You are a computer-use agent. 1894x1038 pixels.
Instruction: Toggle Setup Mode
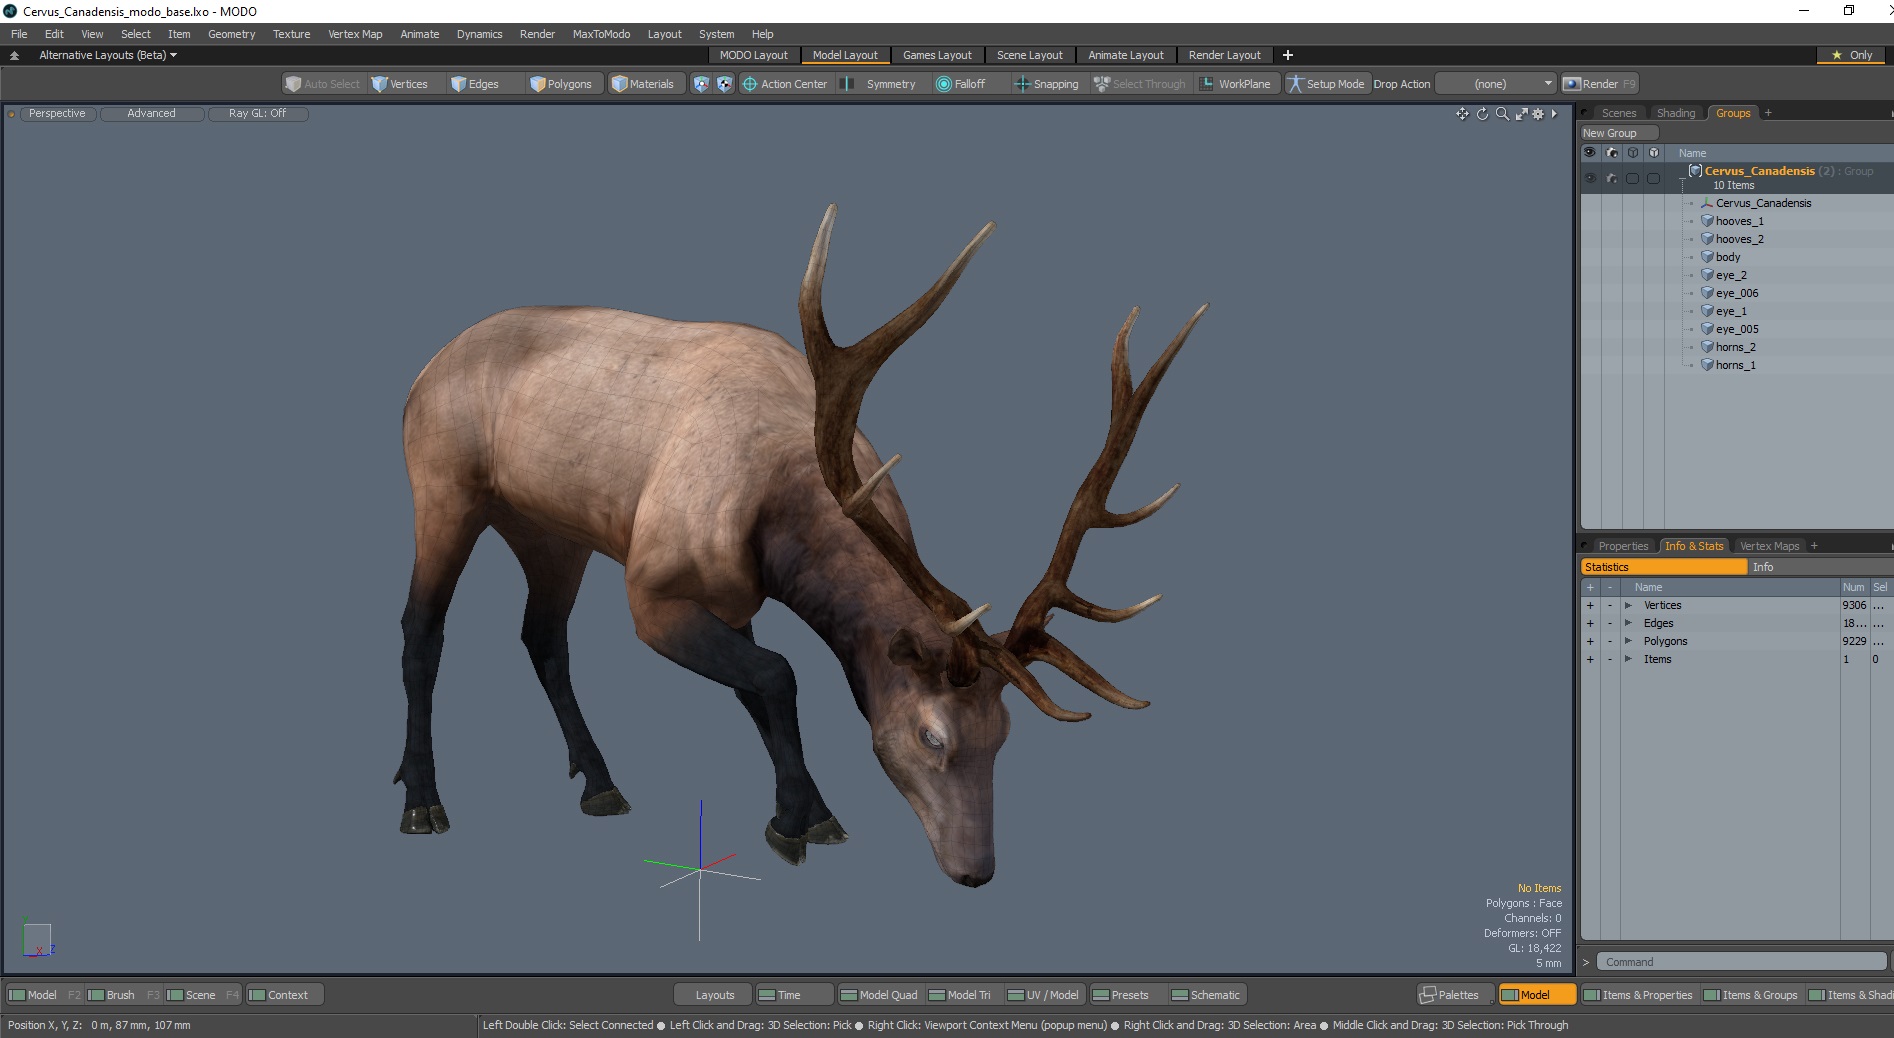click(x=1326, y=84)
